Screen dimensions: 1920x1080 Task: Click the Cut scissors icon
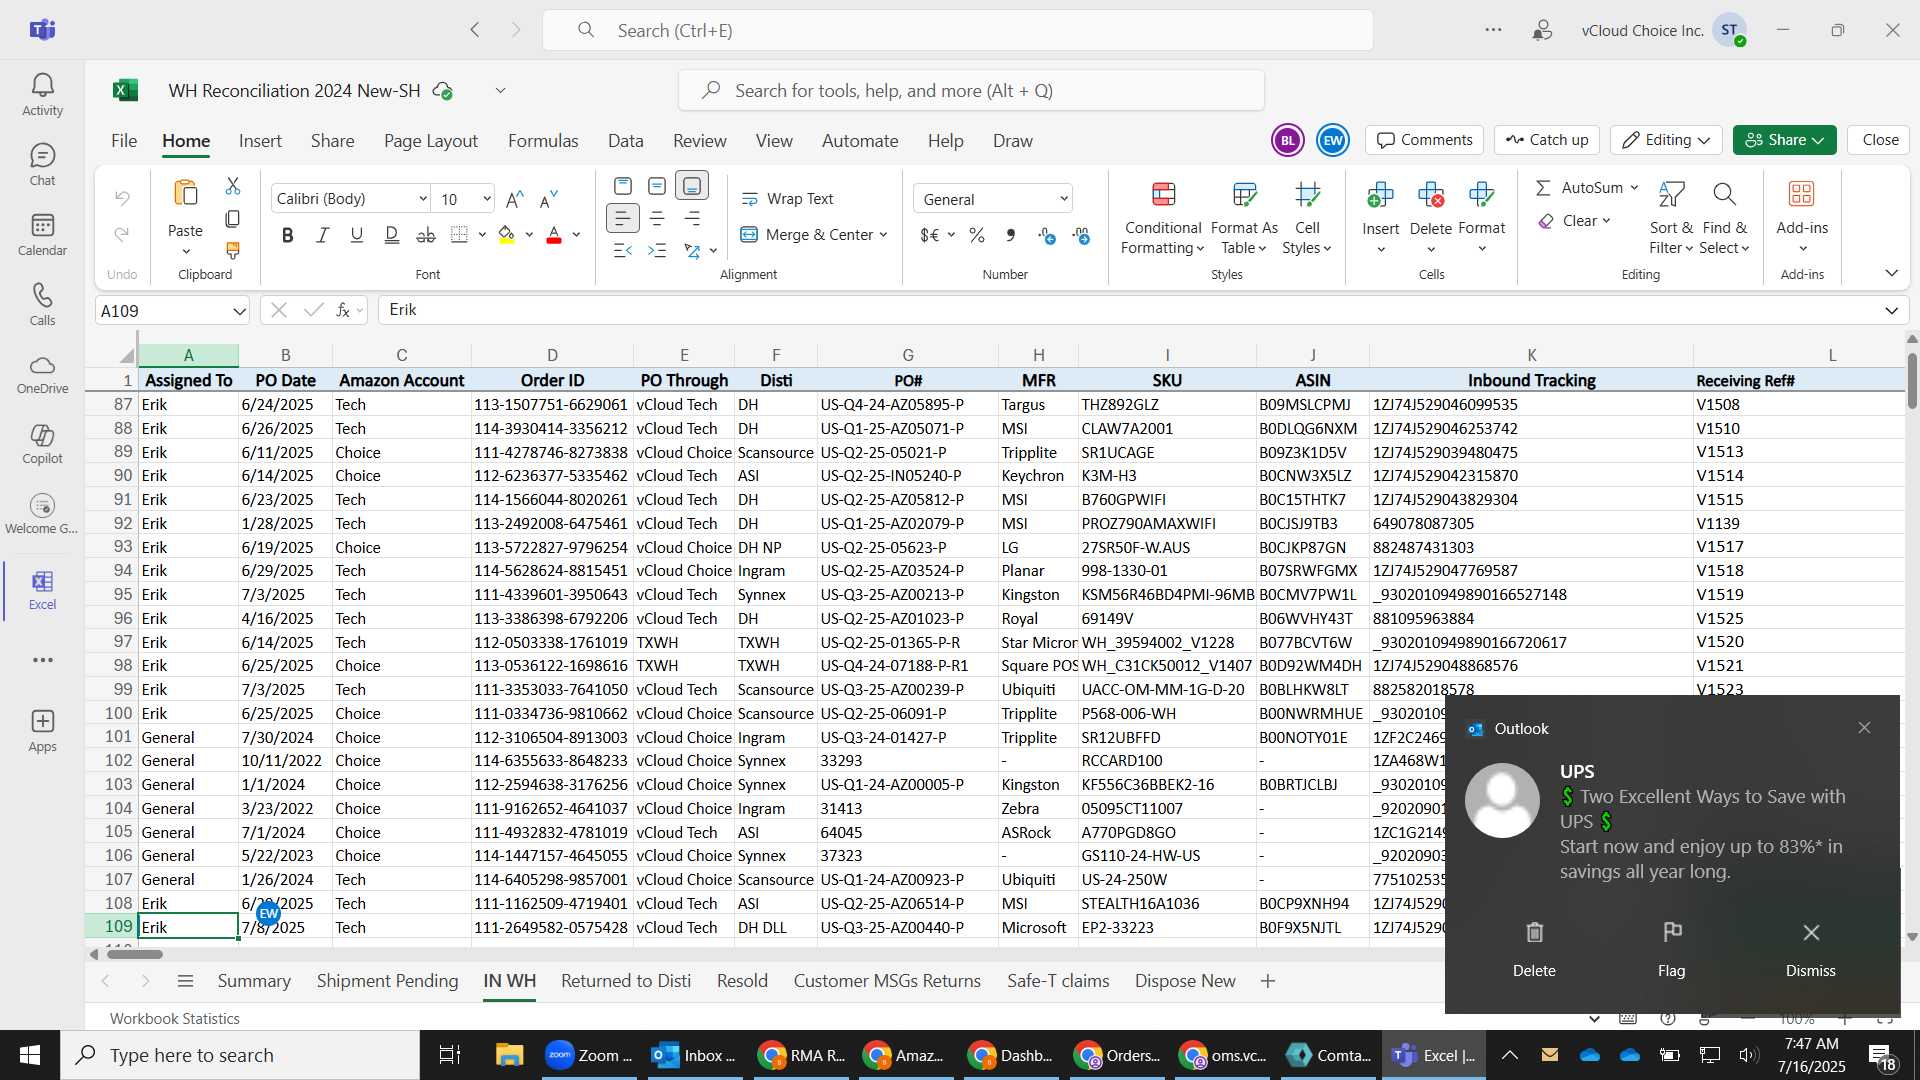click(x=233, y=186)
